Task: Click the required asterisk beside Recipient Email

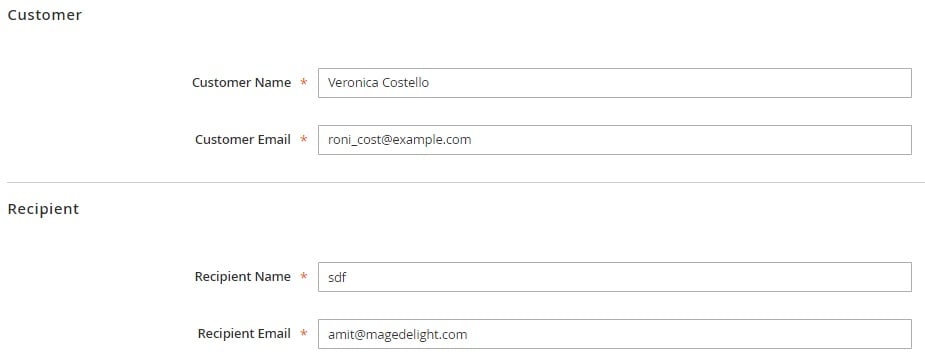Action: tap(304, 333)
